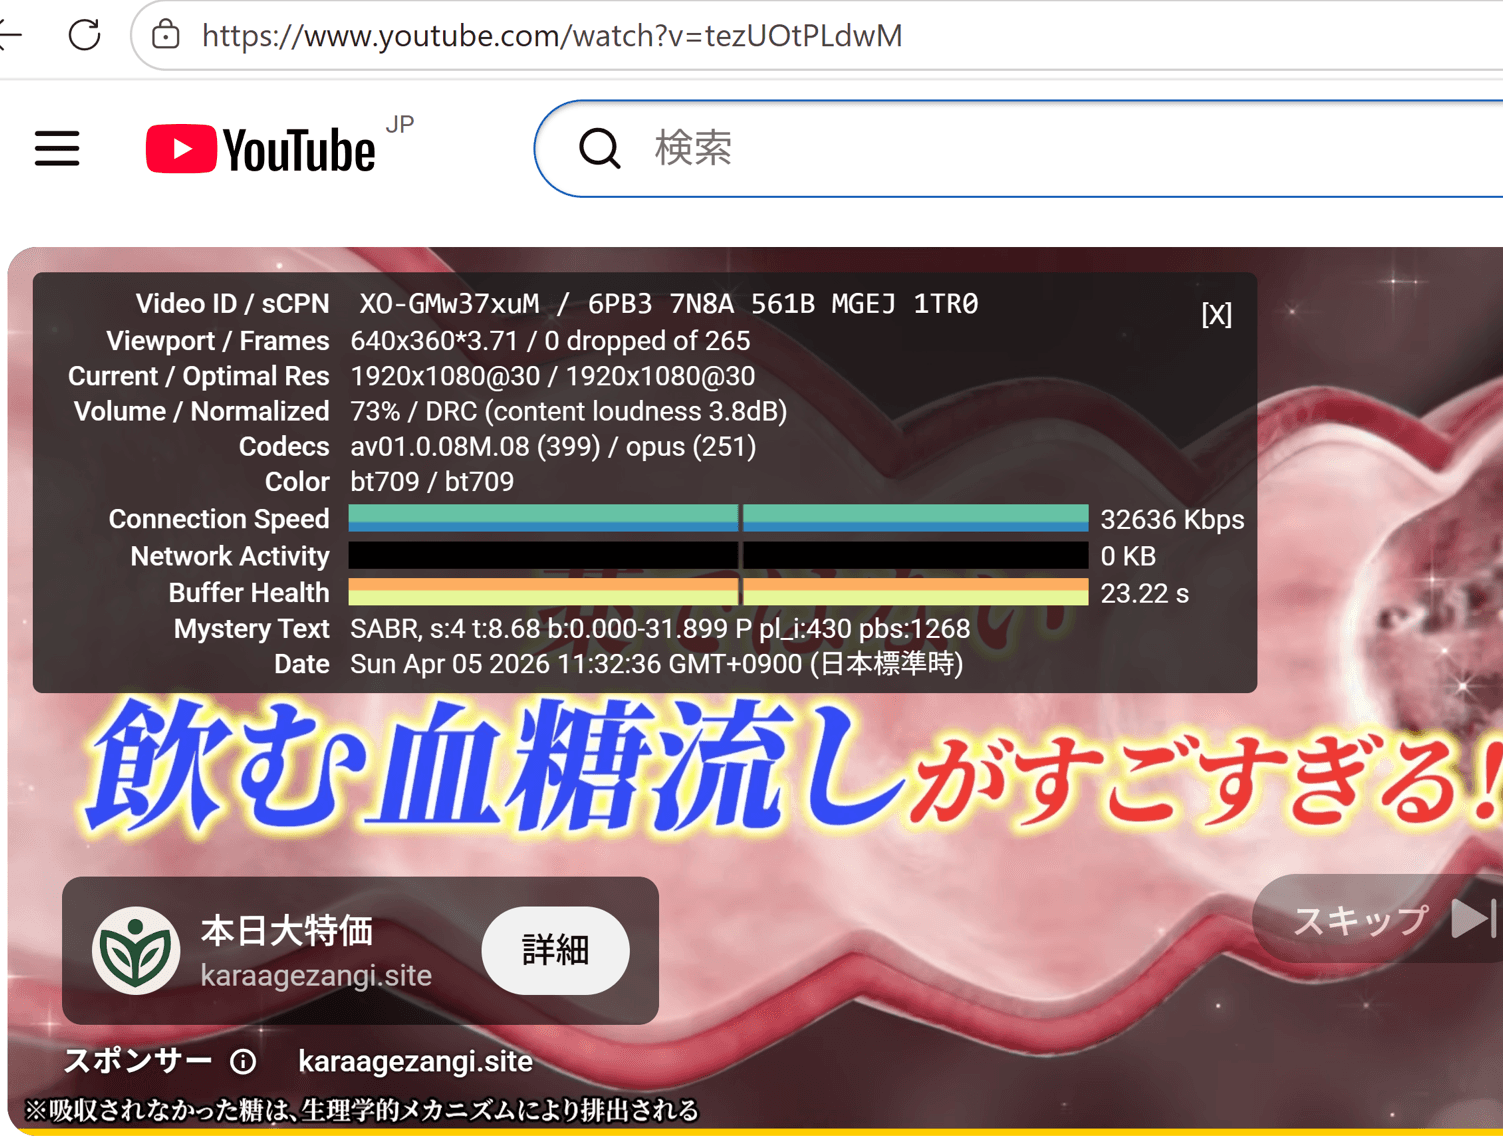This screenshot has width=1503, height=1140.
Task: Click the Date value Sun Apr 05 2026
Action: tap(657, 664)
